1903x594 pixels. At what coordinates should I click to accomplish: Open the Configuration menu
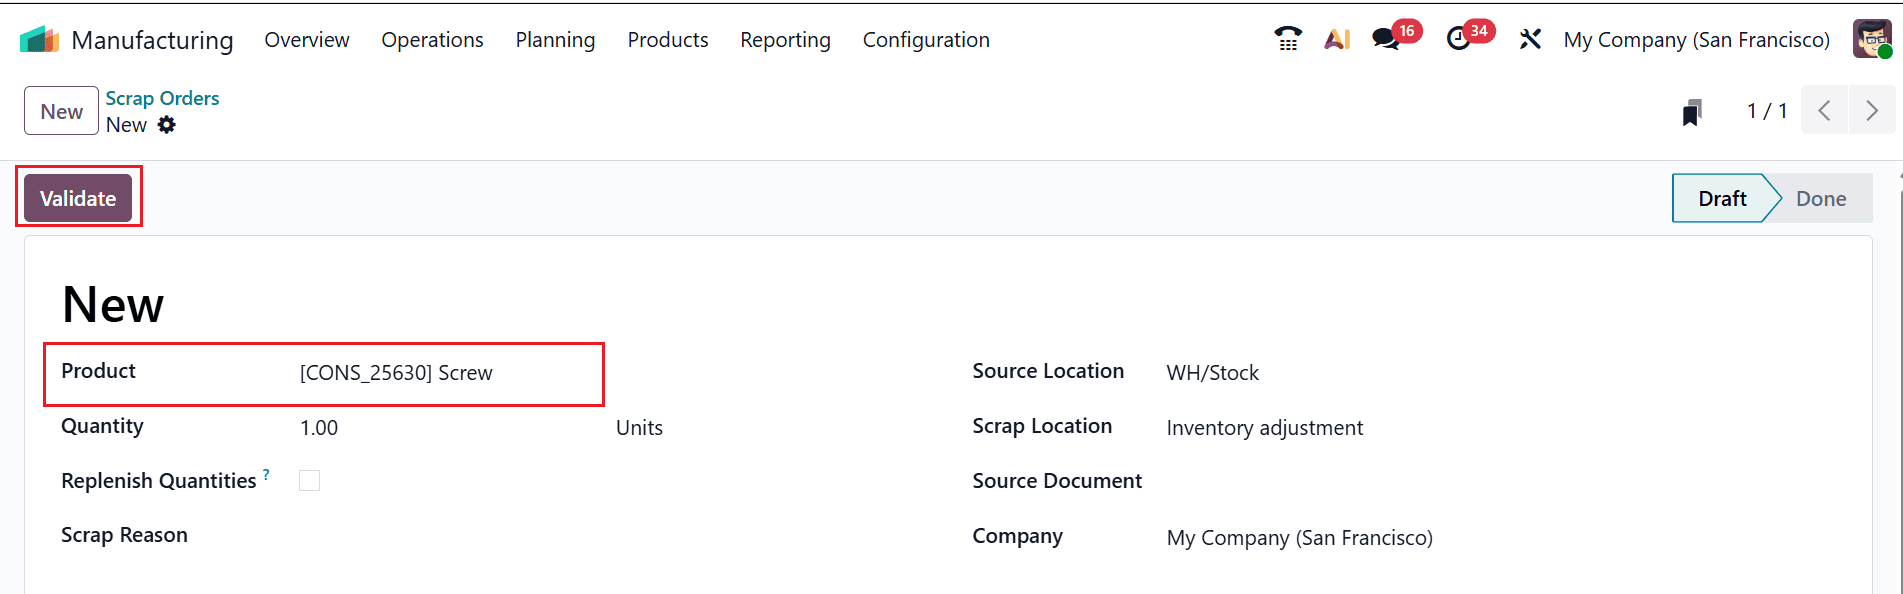(x=926, y=40)
